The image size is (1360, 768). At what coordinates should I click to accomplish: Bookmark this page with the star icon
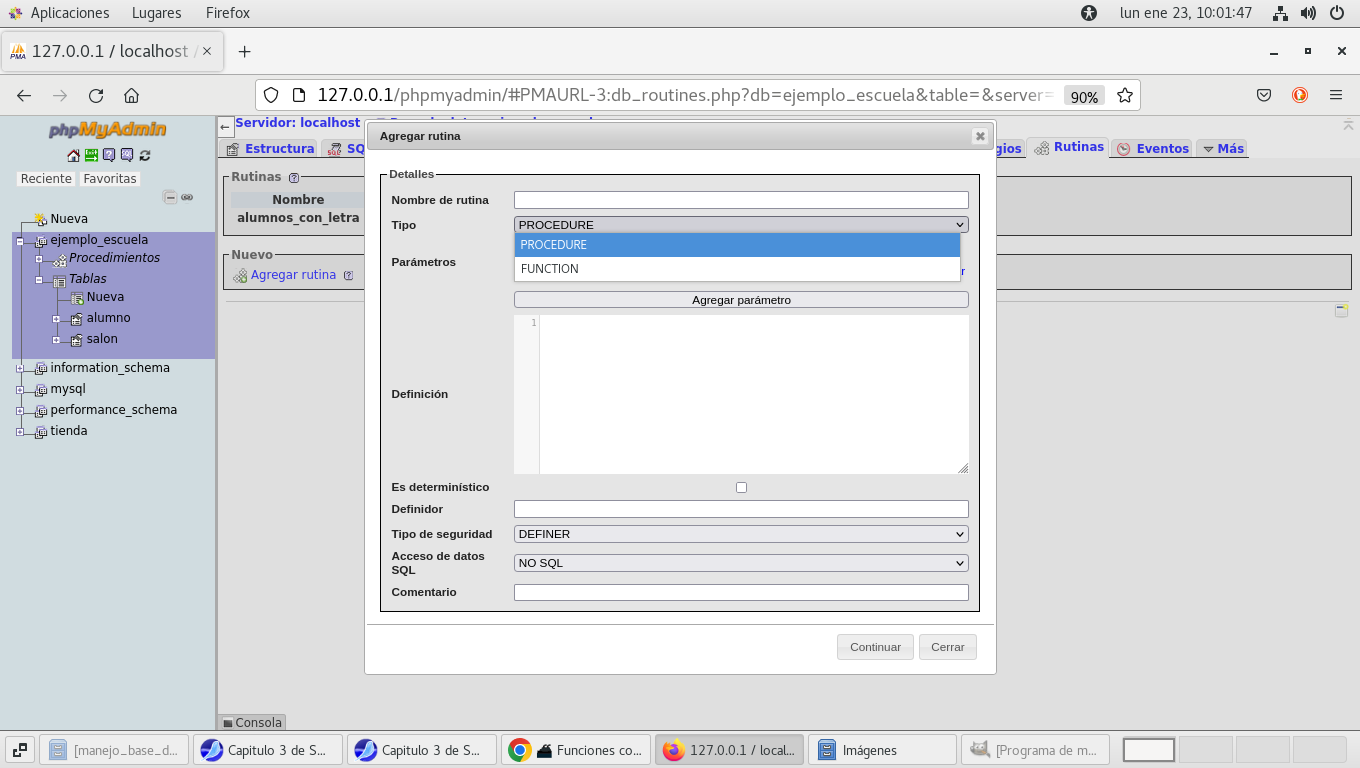pyautogui.click(x=1125, y=95)
